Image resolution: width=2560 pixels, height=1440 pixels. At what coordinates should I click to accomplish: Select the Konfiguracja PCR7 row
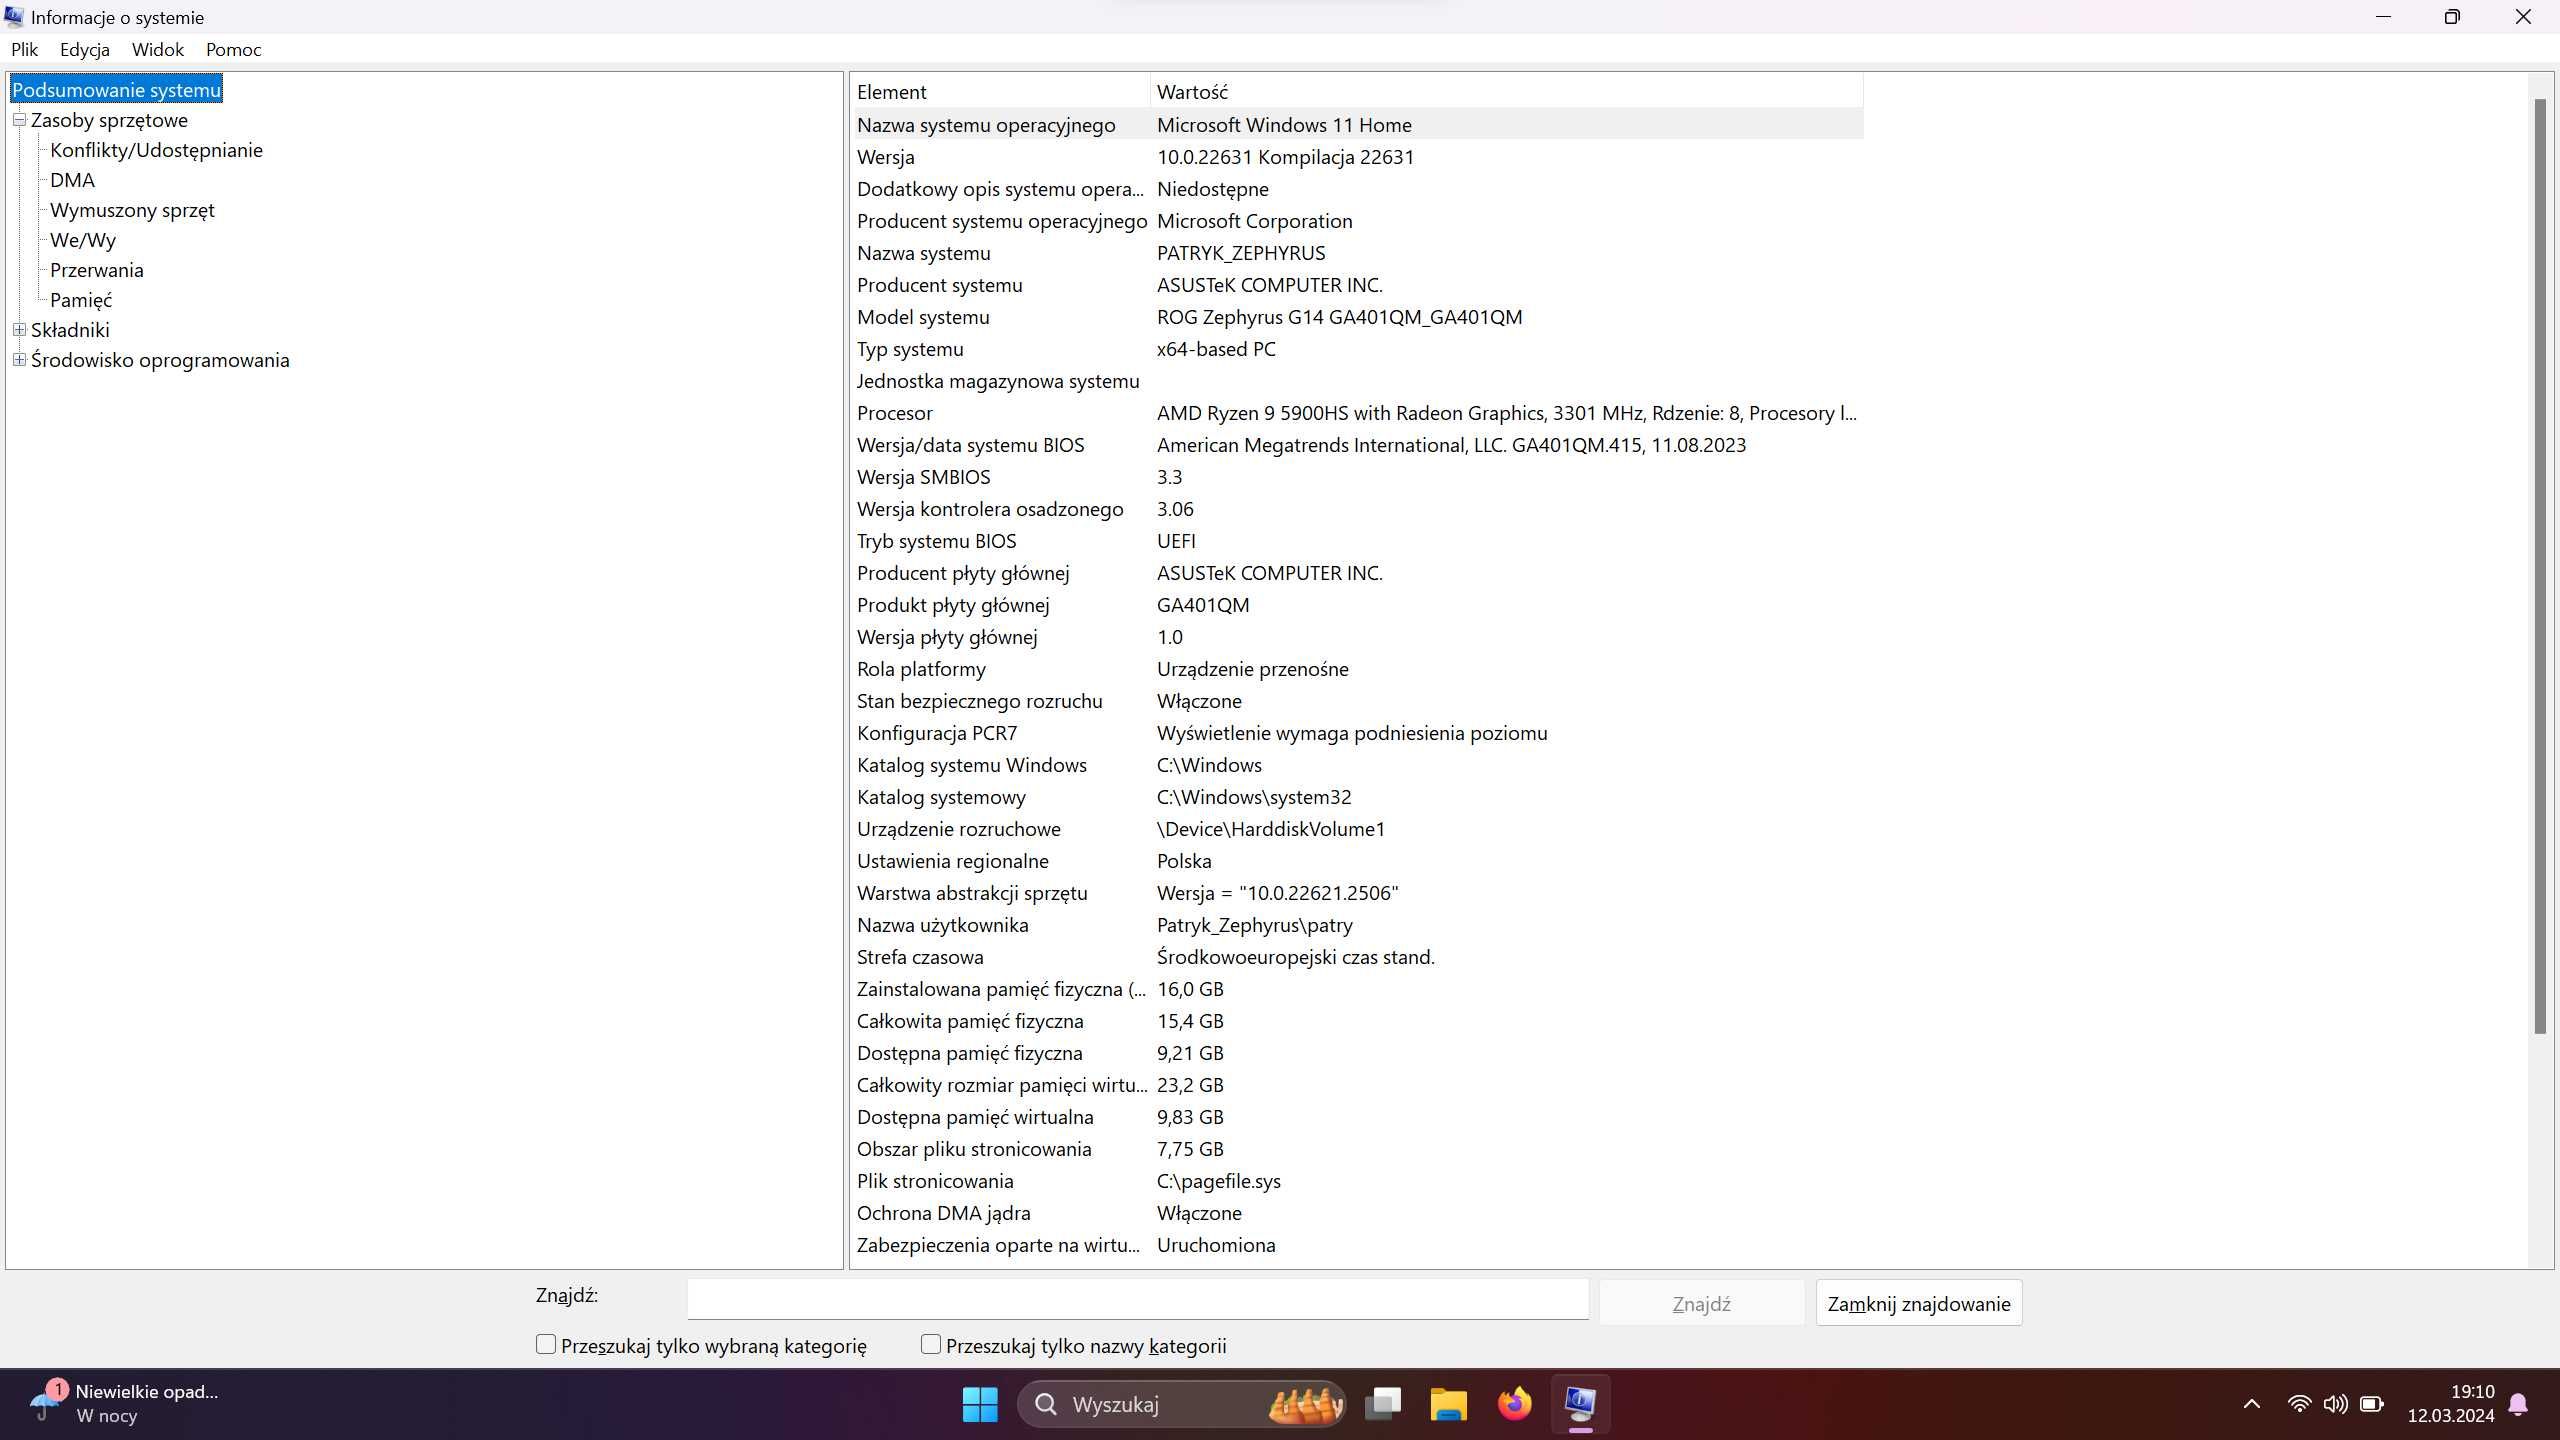click(1357, 733)
